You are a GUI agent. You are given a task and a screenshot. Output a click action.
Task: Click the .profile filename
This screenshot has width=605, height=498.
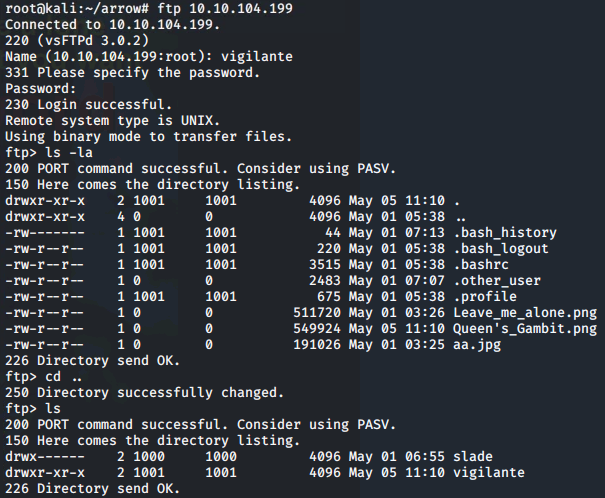click(485, 297)
